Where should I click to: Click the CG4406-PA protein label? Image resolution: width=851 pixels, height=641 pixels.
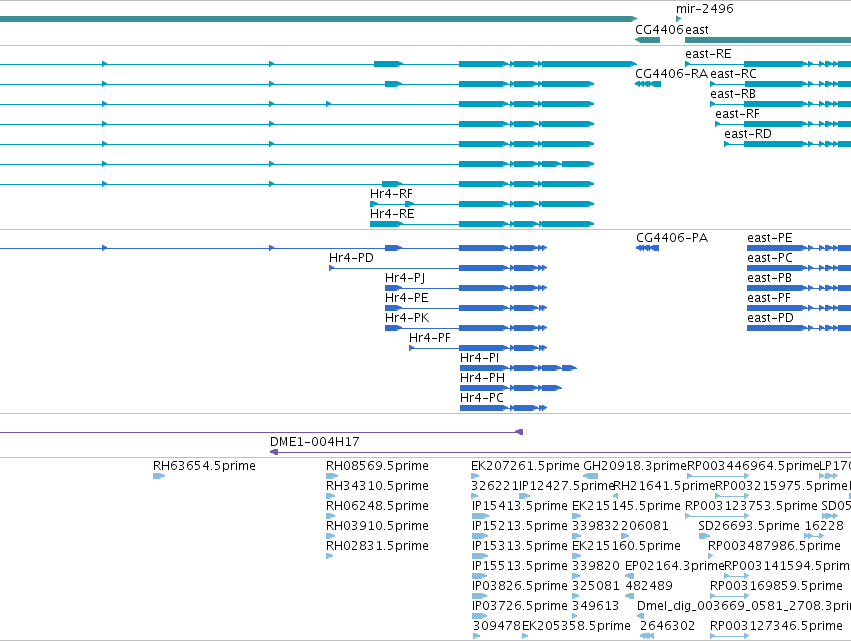tap(672, 238)
